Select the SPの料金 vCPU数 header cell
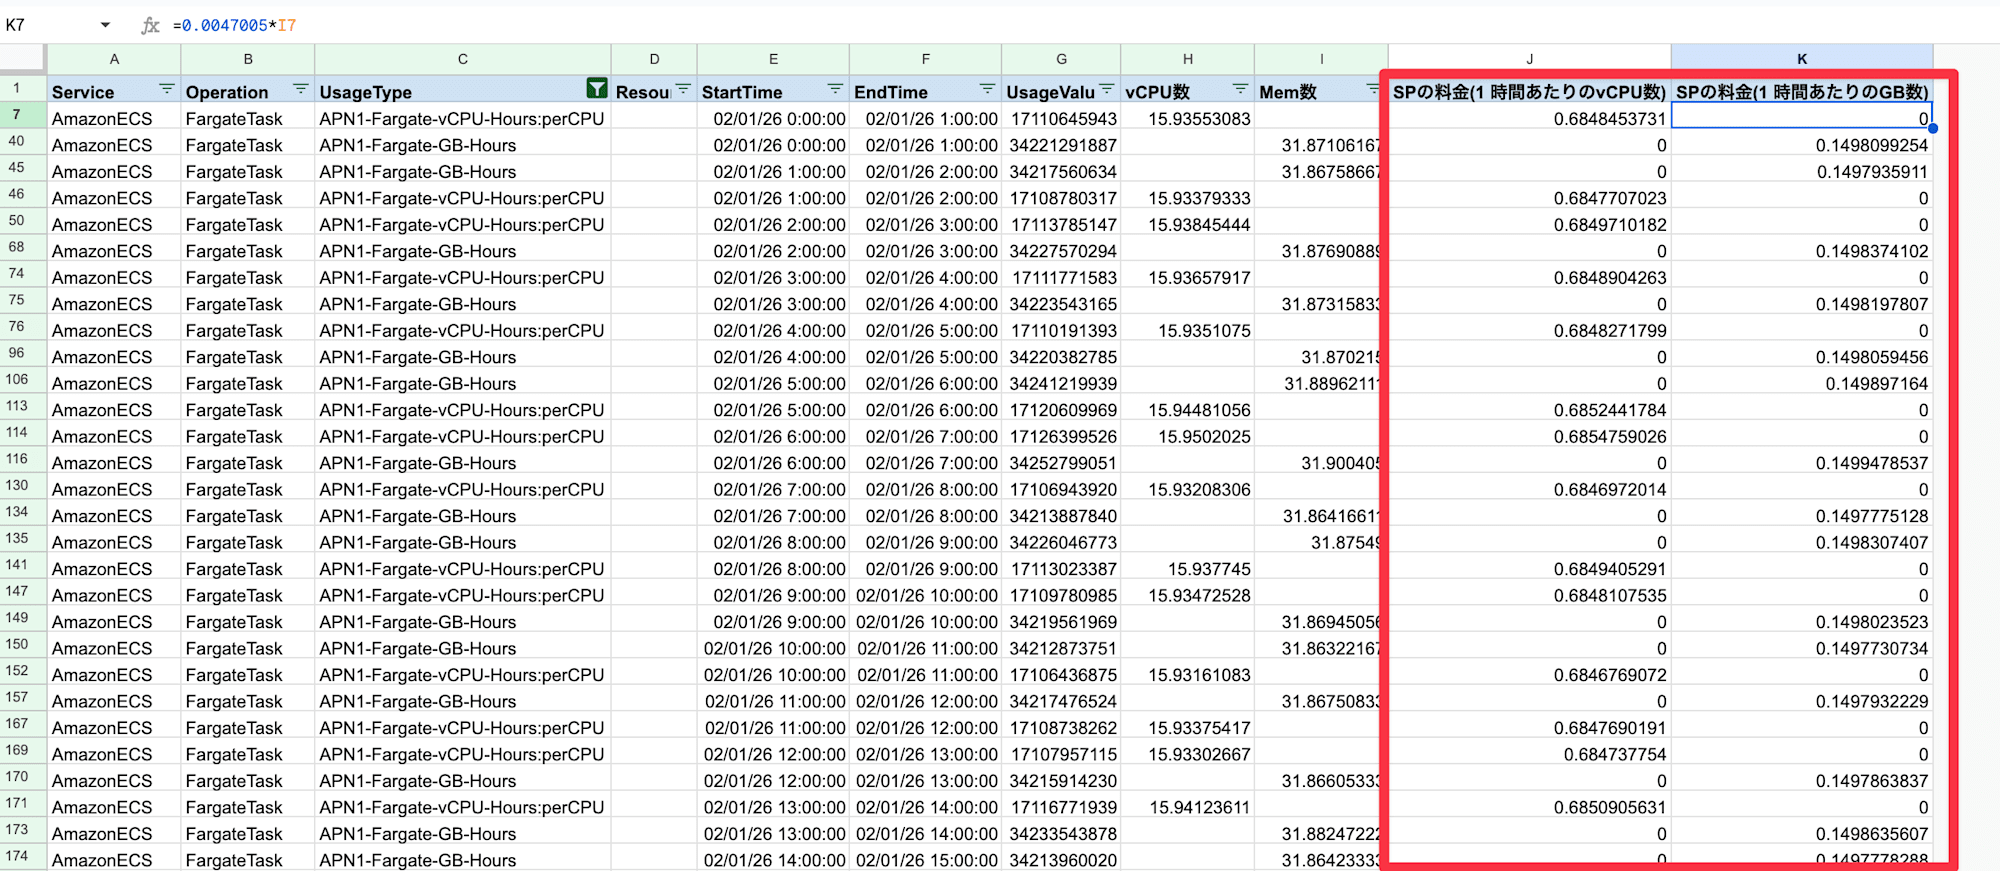 [x=1529, y=92]
